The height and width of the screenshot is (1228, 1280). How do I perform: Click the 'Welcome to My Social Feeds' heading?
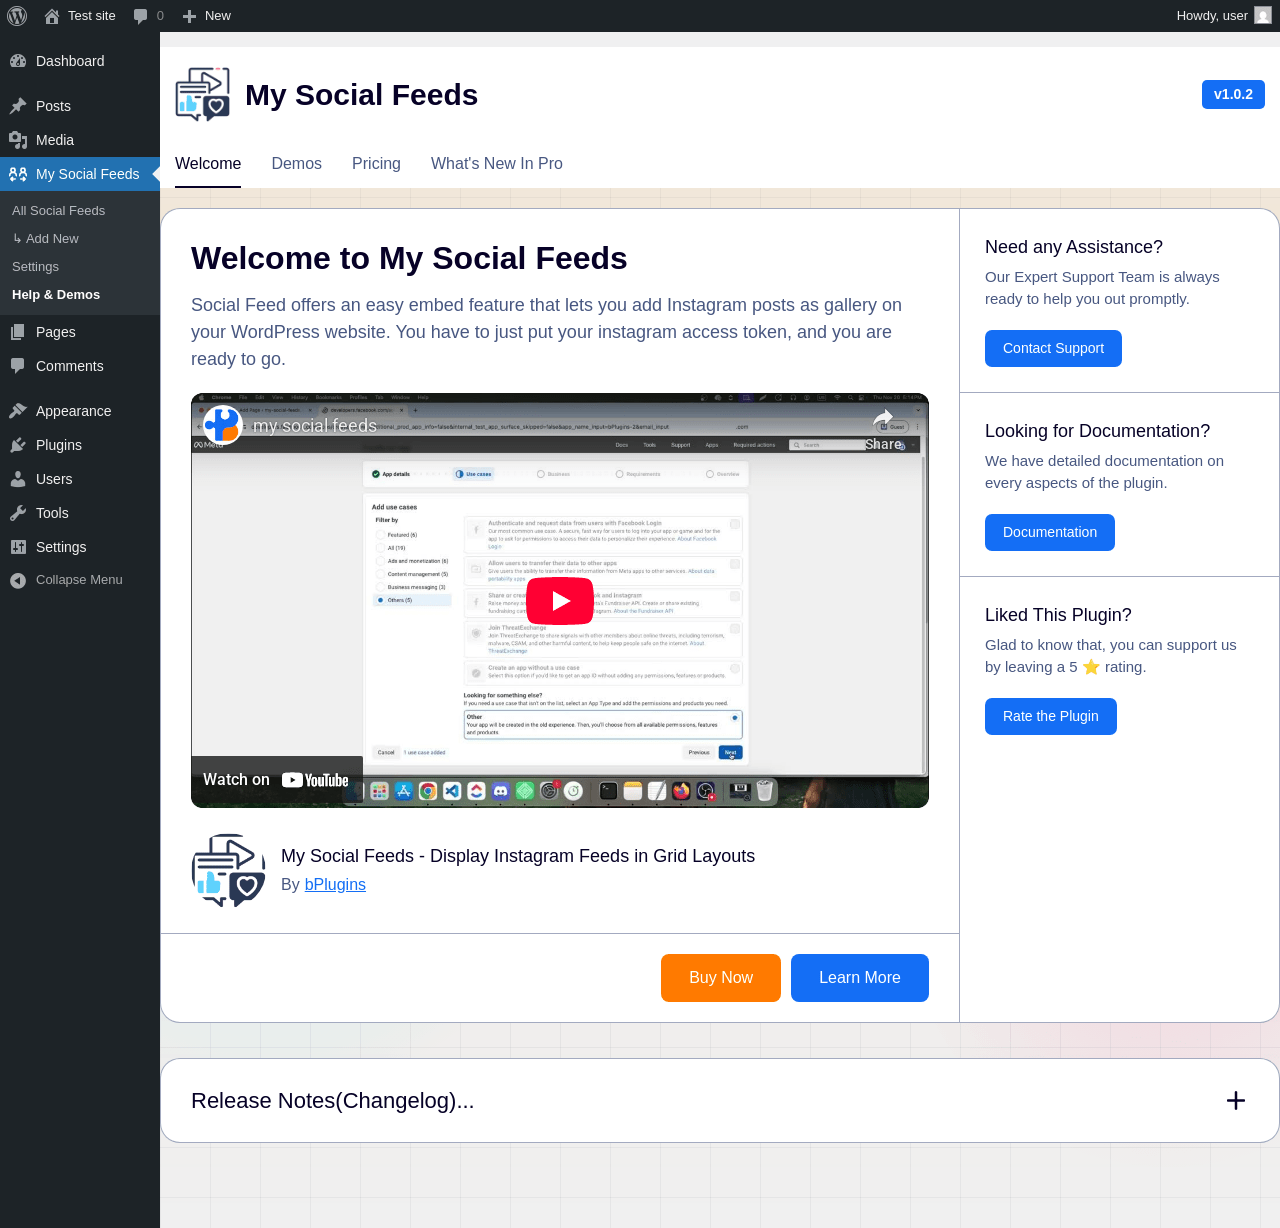409,258
